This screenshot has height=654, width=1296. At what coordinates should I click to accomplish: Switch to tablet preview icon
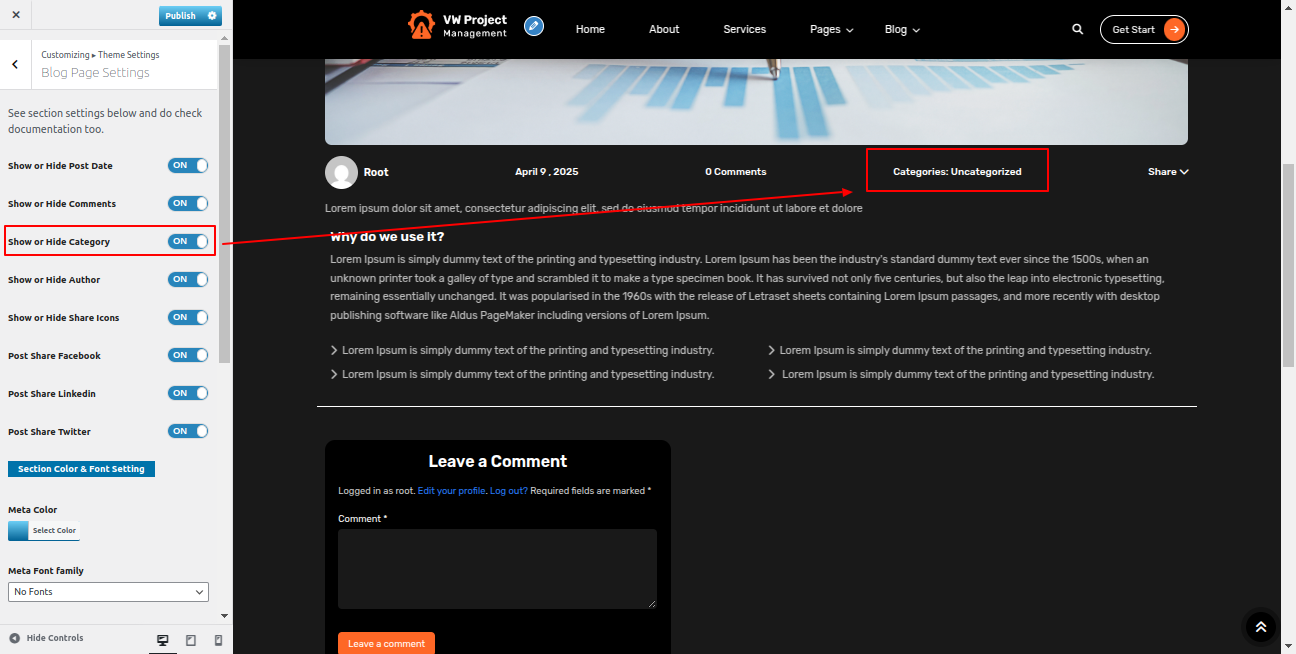[191, 640]
